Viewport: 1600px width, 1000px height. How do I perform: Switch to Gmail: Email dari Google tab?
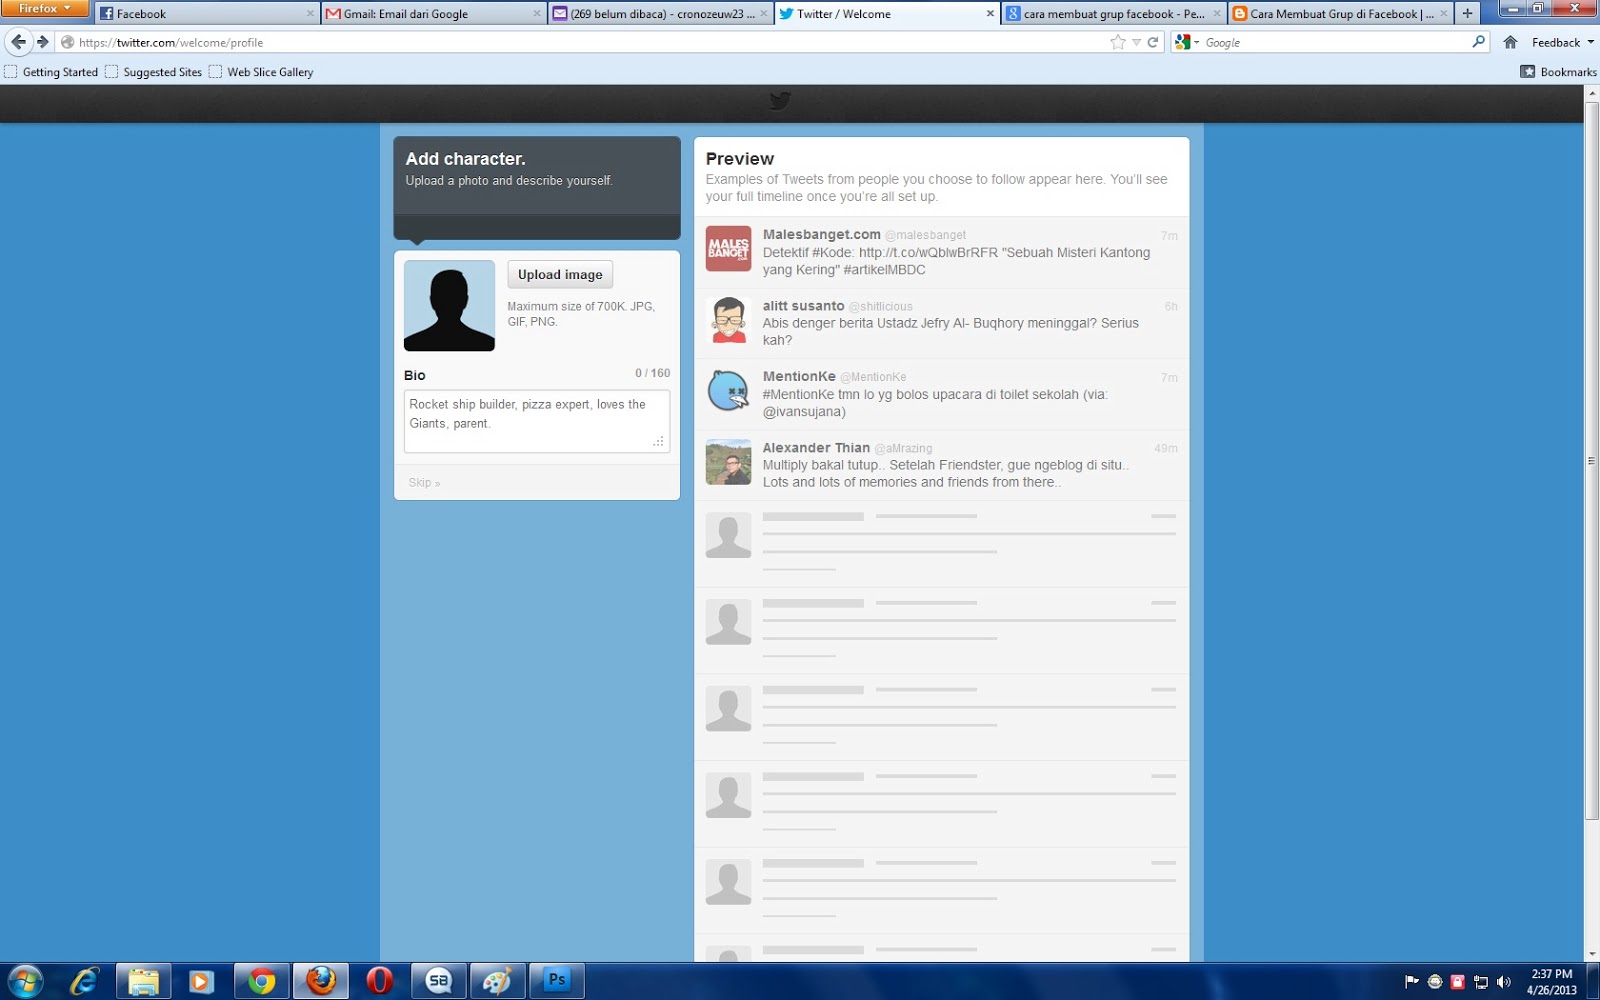point(433,13)
